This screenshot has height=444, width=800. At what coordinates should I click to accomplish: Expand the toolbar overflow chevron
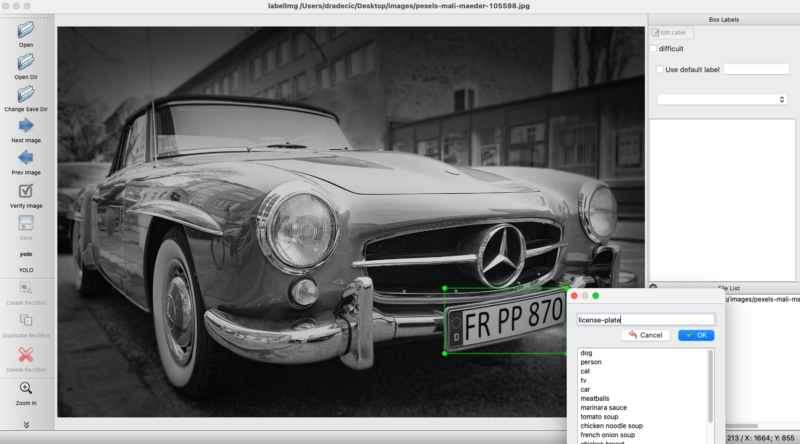click(26, 424)
